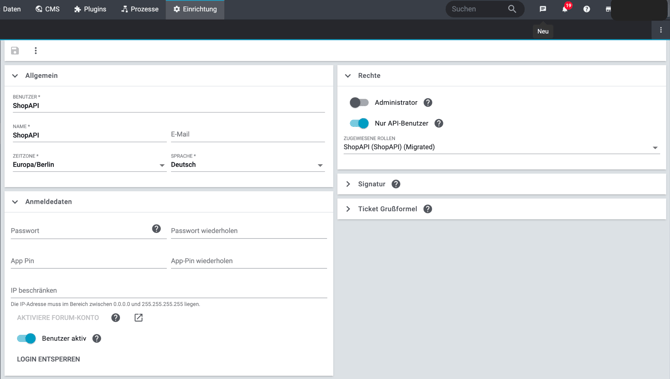Click AKTIVIERE FORUM-KONTO button

pyautogui.click(x=58, y=318)
